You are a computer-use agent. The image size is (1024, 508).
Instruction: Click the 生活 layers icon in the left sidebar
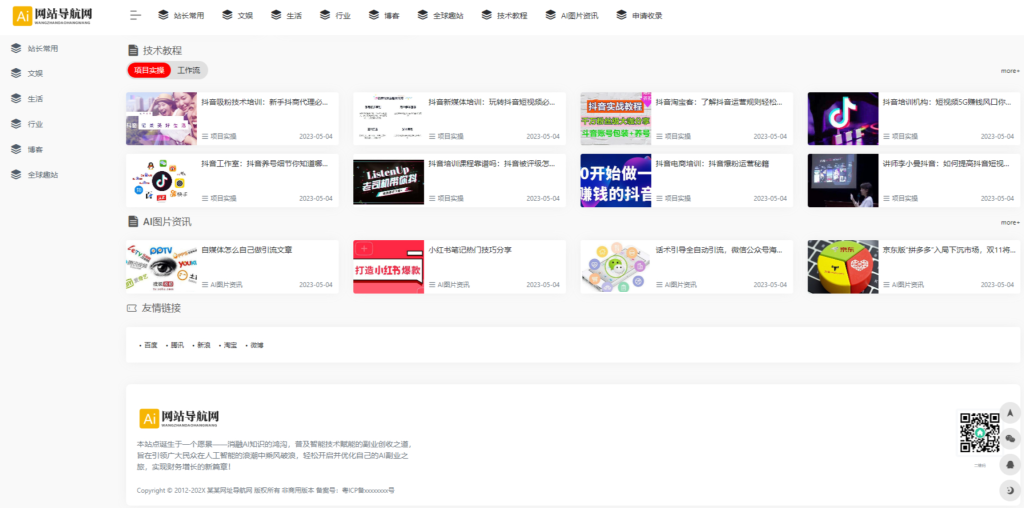pyautogui.click(x=16, y=99)
